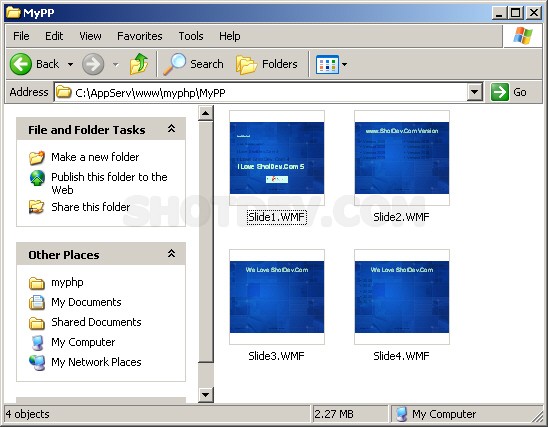Open My Documents link

coord(86,302)
